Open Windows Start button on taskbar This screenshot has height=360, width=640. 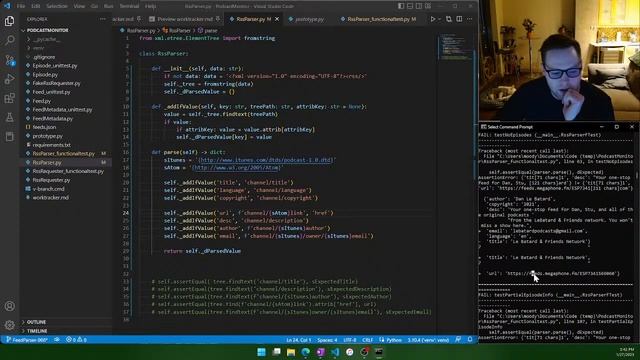coord(262,352)
